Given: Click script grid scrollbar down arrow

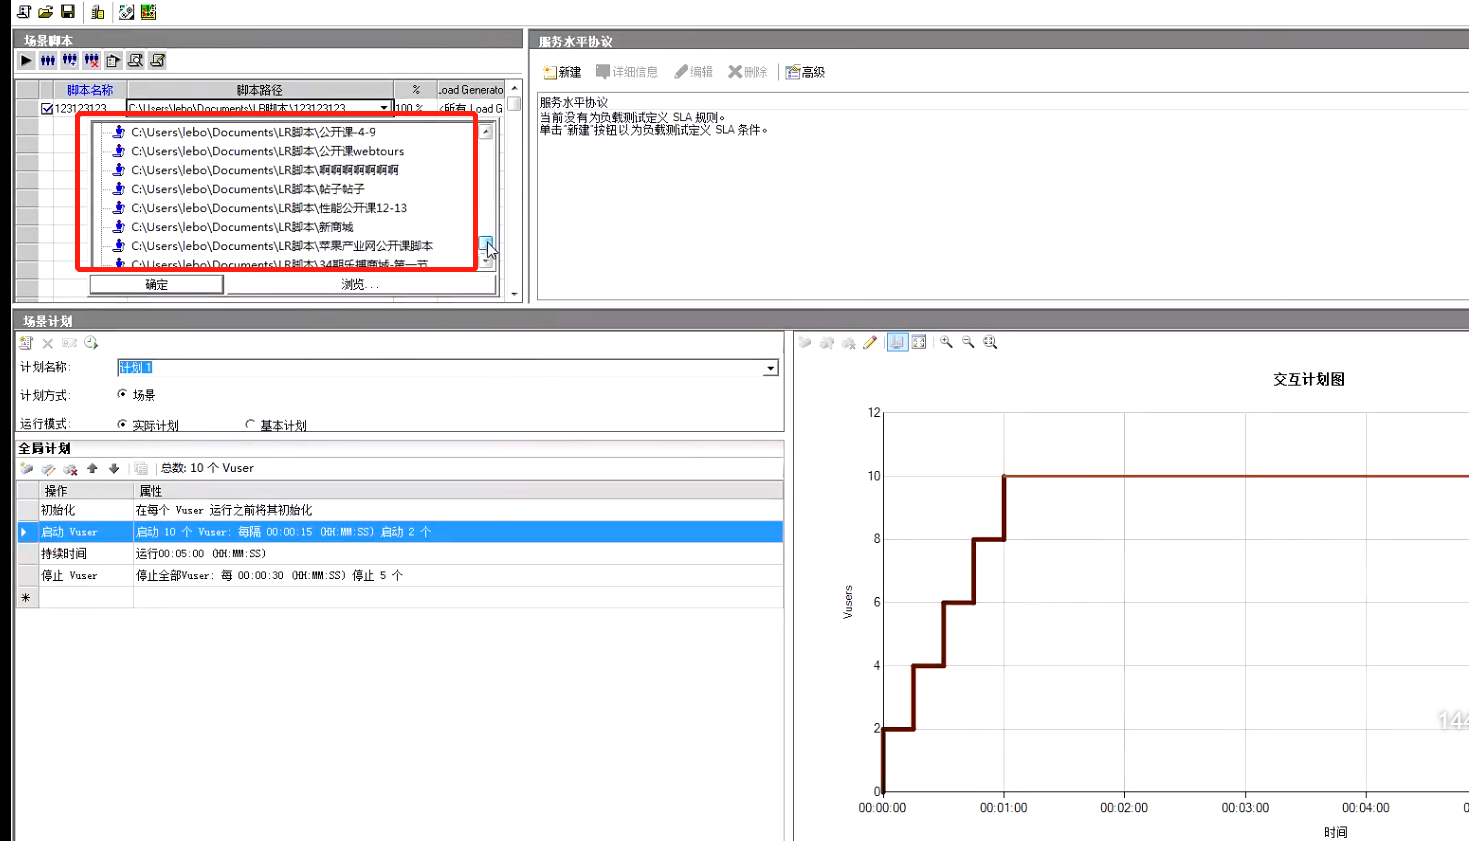Looking at the screenshot, I should [x=515, y=294].
